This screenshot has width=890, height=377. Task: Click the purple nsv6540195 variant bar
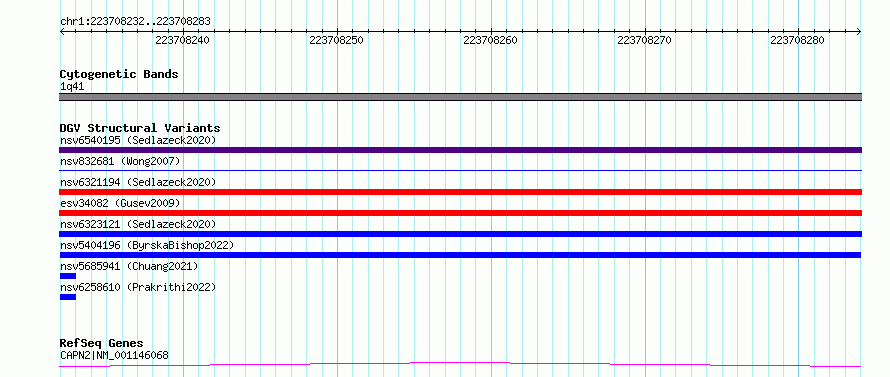pos(460,150)
